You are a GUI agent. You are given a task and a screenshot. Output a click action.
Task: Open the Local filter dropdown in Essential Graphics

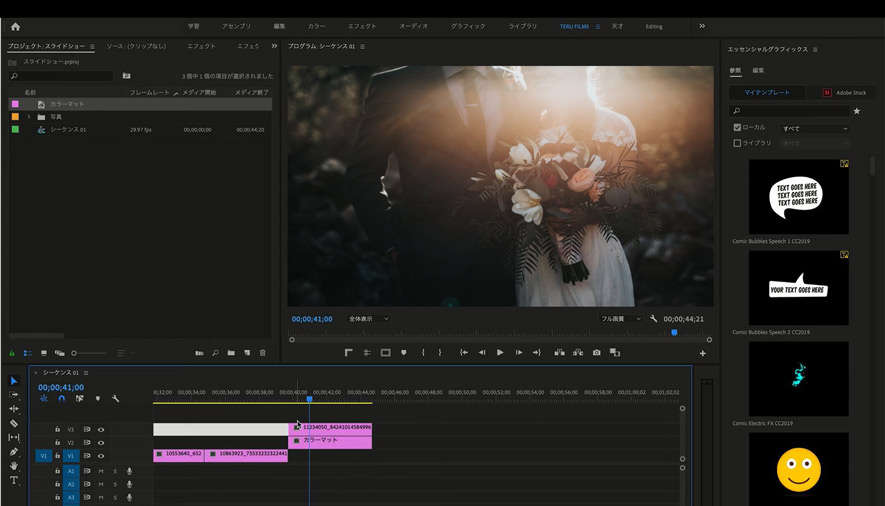tap(814, 129)
